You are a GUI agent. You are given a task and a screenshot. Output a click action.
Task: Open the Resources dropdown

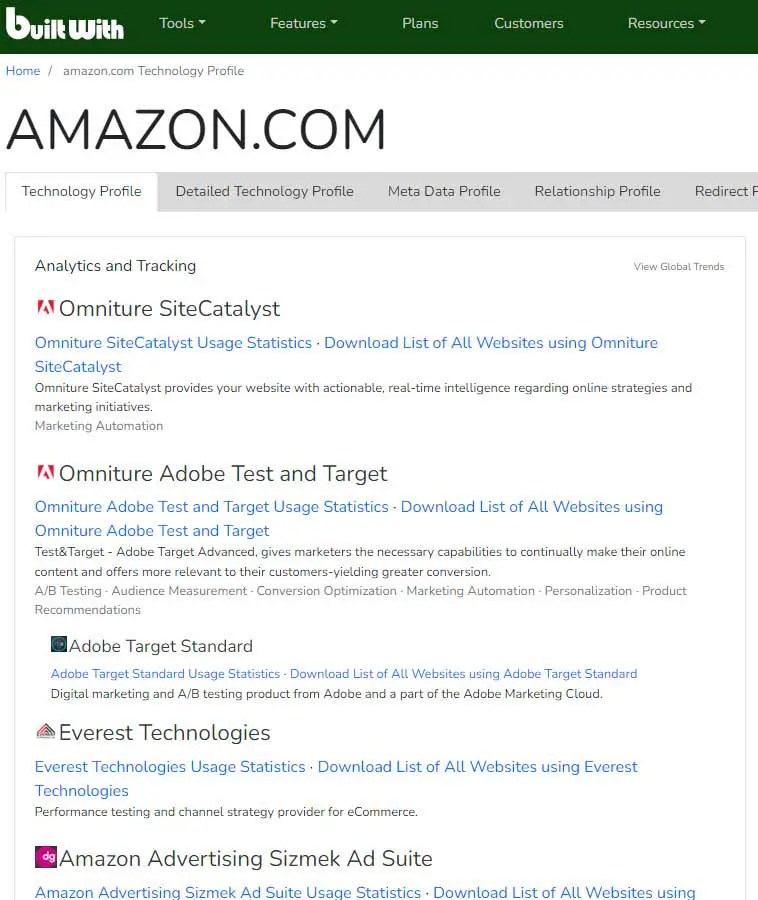tap(665, 22)
